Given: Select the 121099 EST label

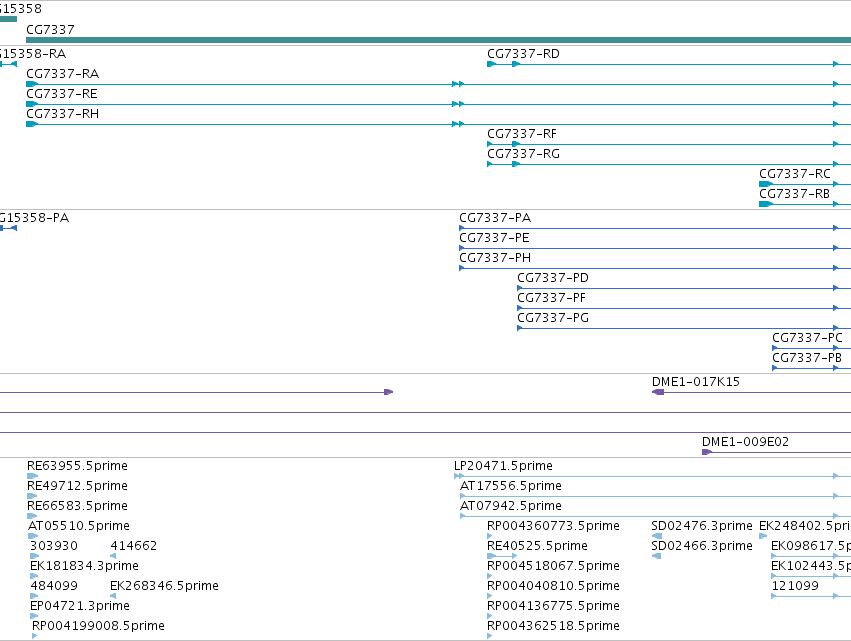Looking at the screenshot, I should [x=795, y=586].
